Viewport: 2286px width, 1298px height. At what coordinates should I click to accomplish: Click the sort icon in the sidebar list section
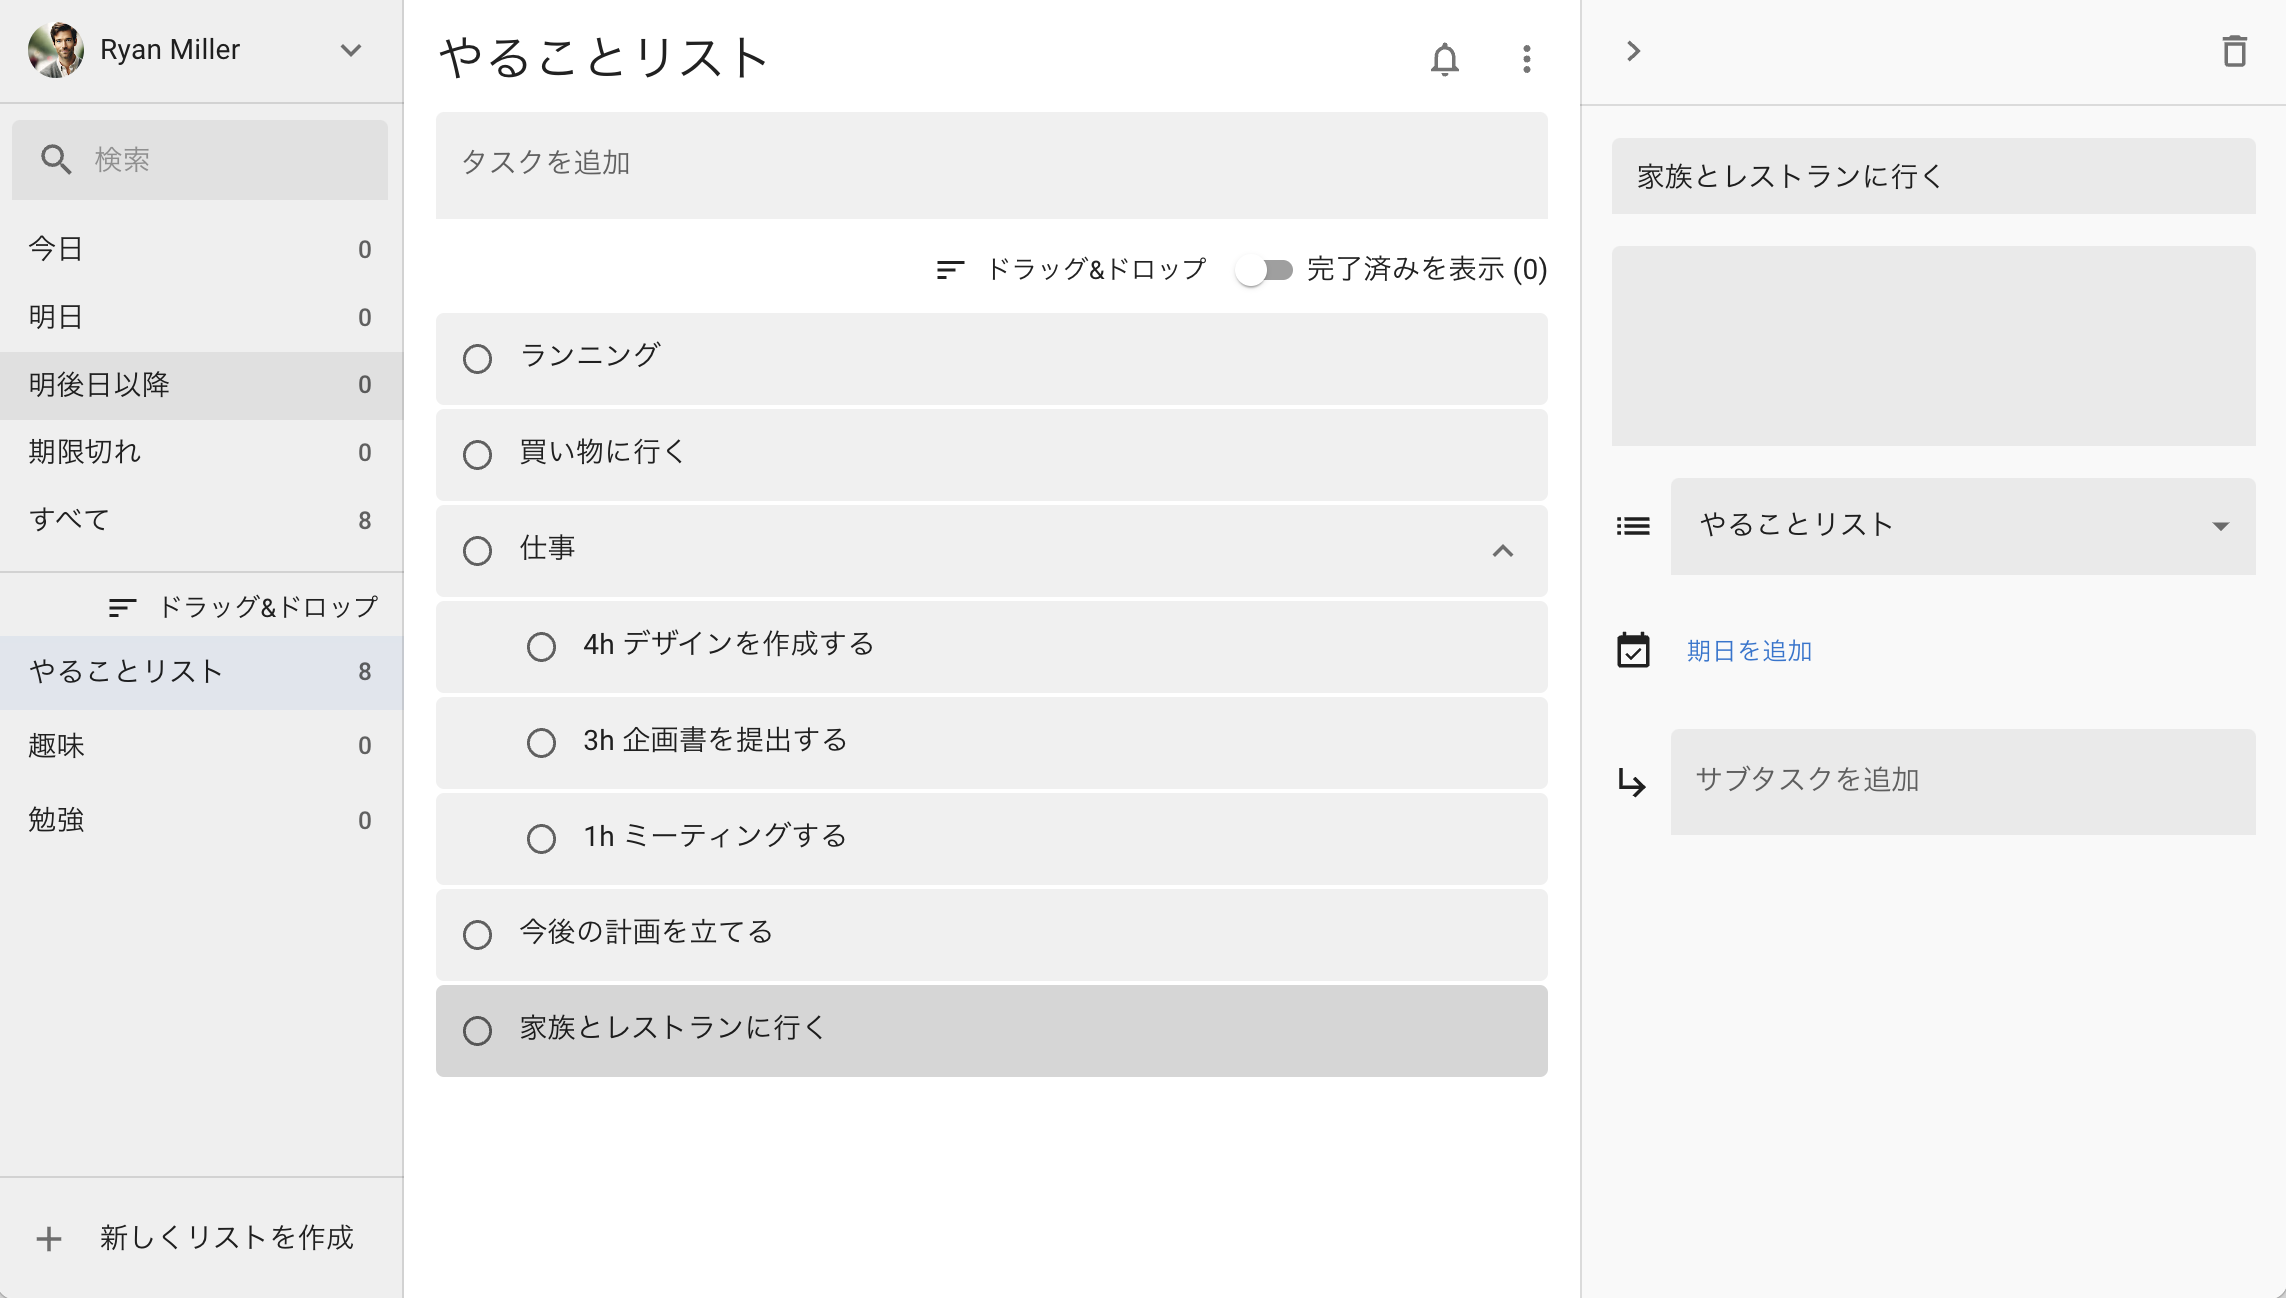tap(120, 605)
